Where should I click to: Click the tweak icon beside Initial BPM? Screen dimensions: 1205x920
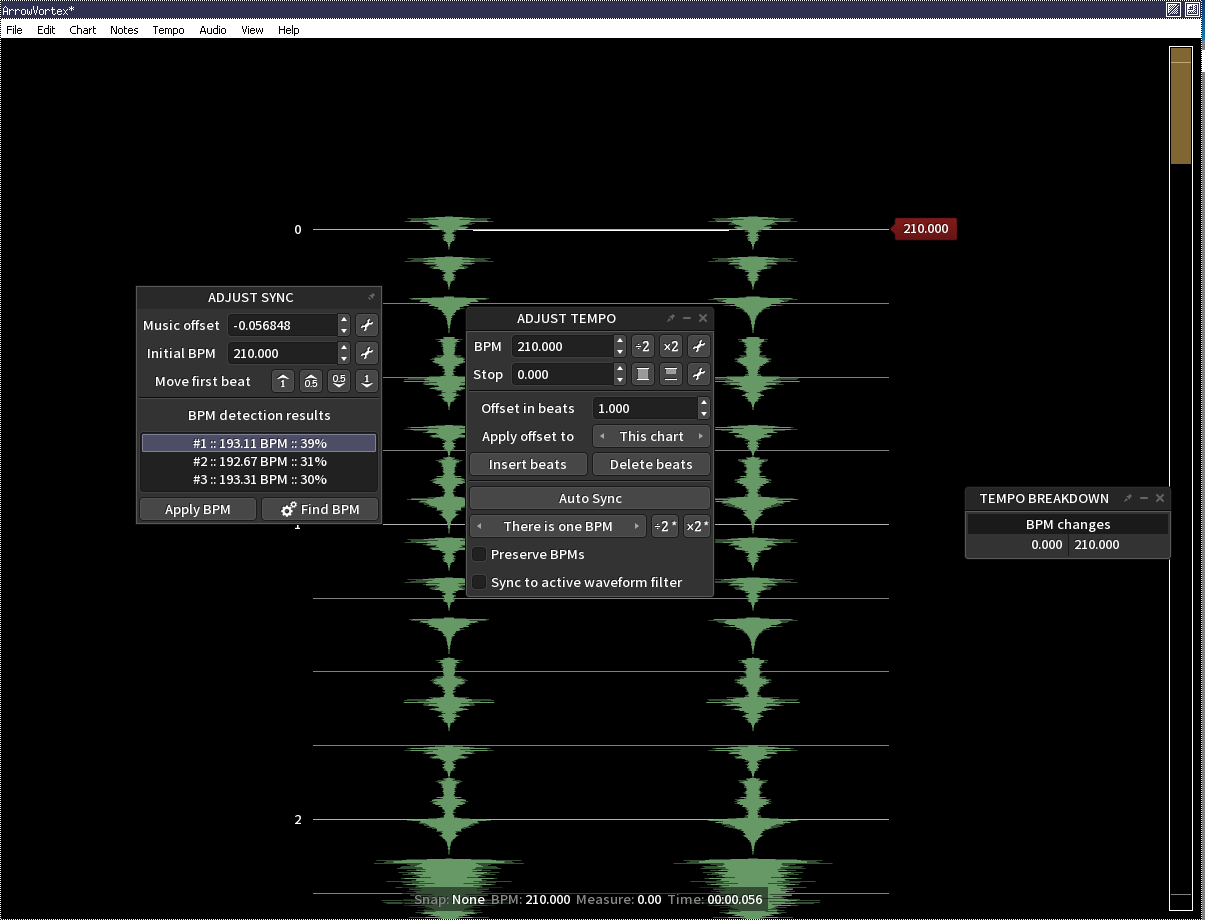coord(367,353)
